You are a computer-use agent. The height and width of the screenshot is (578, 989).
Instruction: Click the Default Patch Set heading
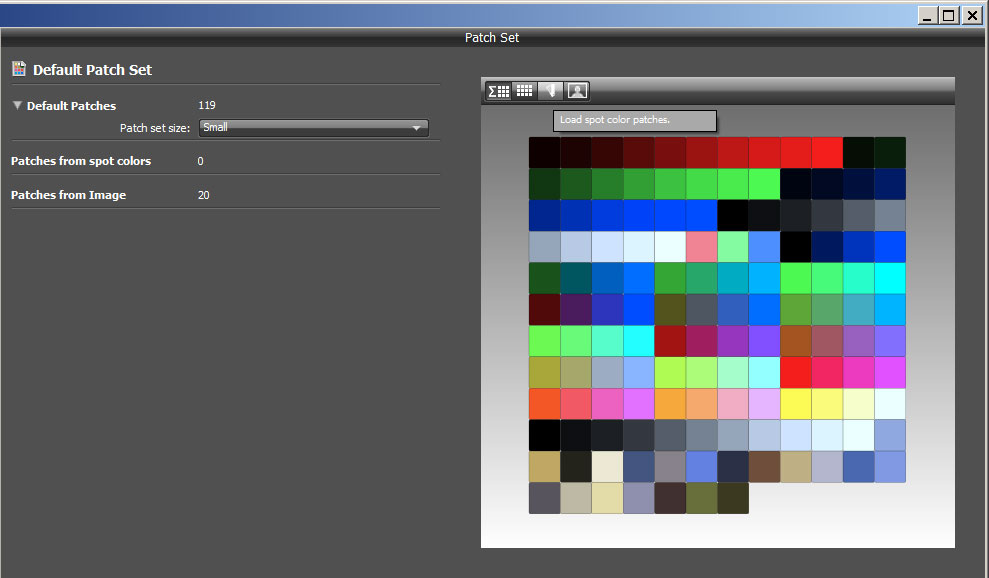point(92,70)
